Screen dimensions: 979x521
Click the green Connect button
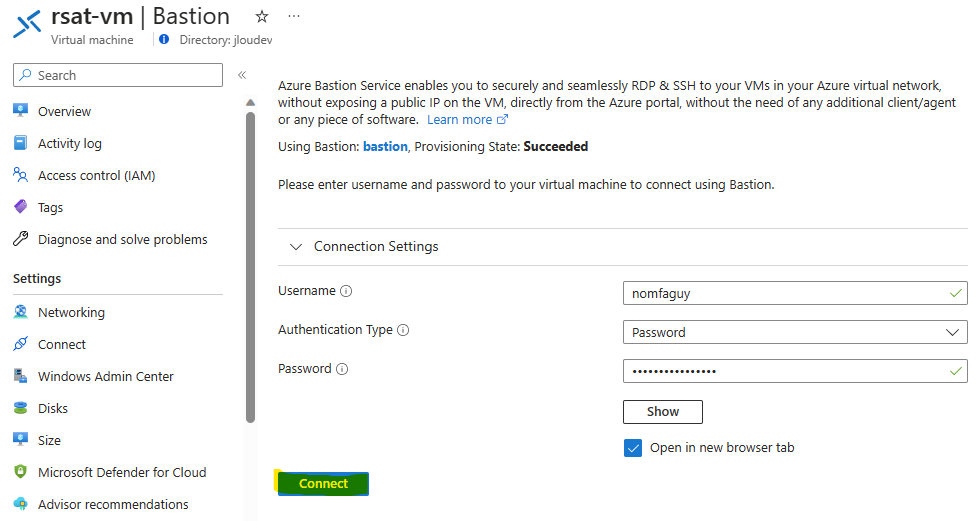pyautogui.click(x=323, y=484)
